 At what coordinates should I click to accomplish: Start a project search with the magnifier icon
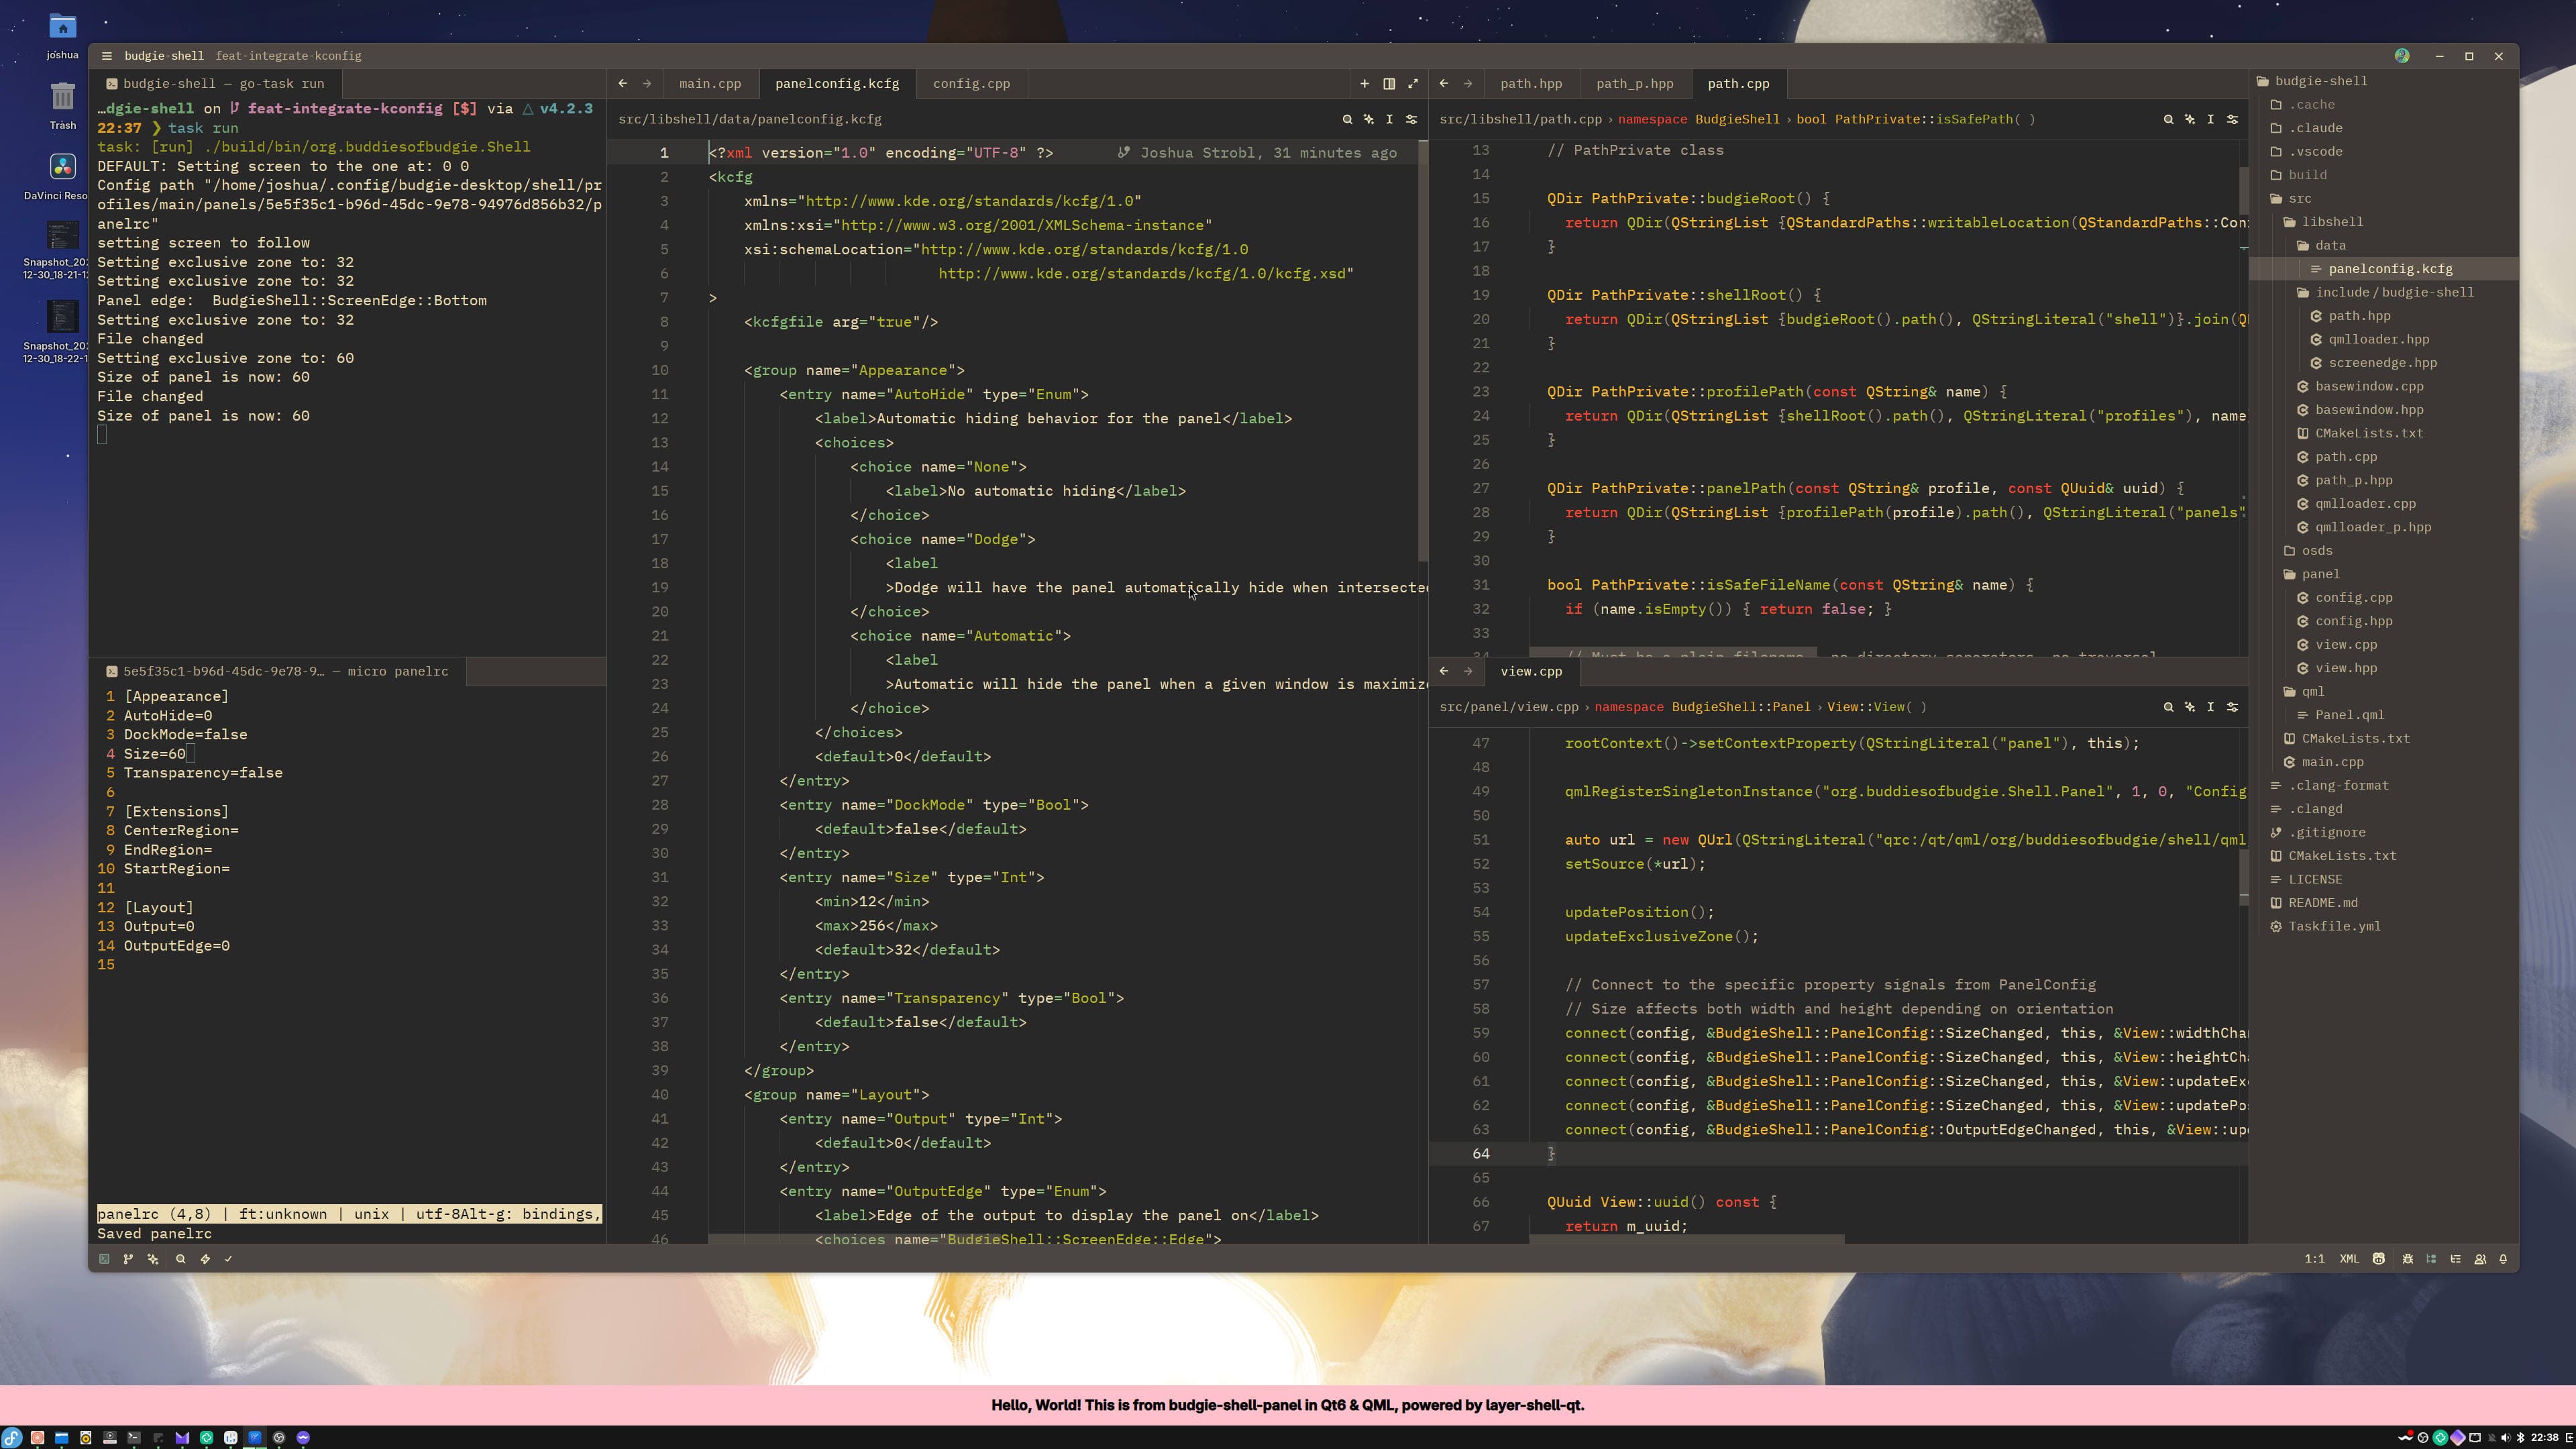(181, 1259)
